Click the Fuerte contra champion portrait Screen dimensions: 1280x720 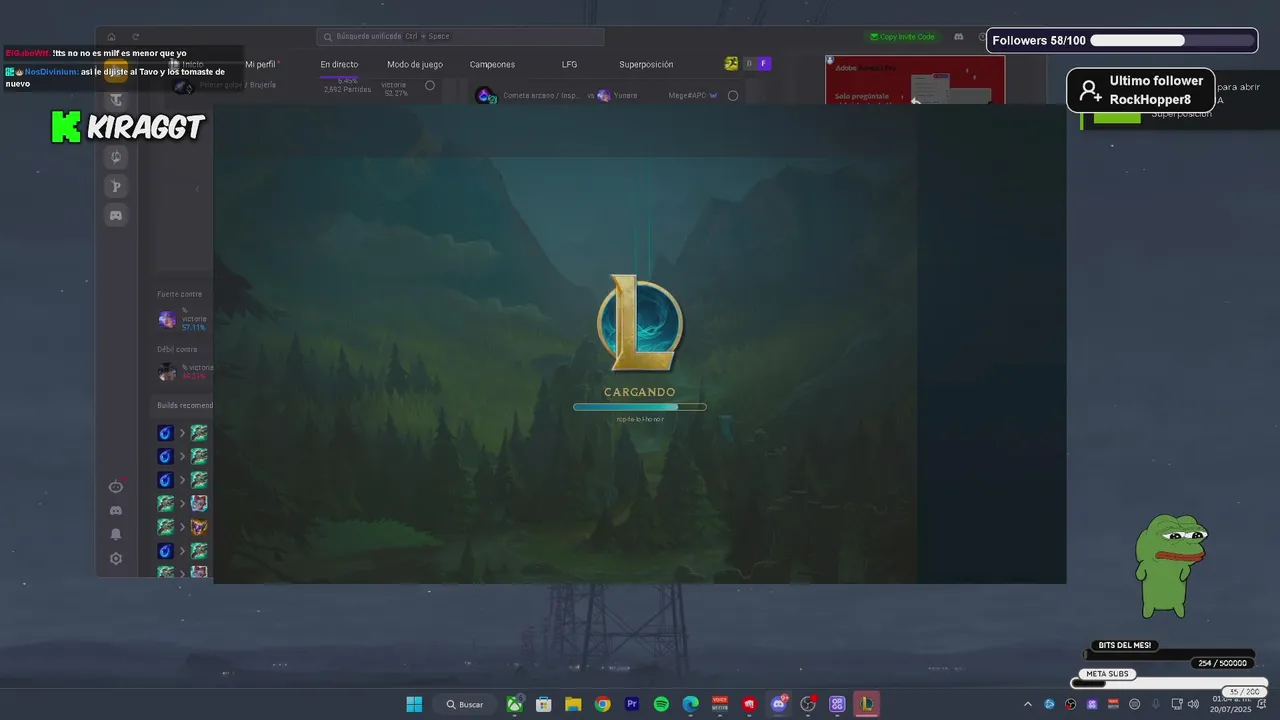pyautogui.click(x=167, y=319)
